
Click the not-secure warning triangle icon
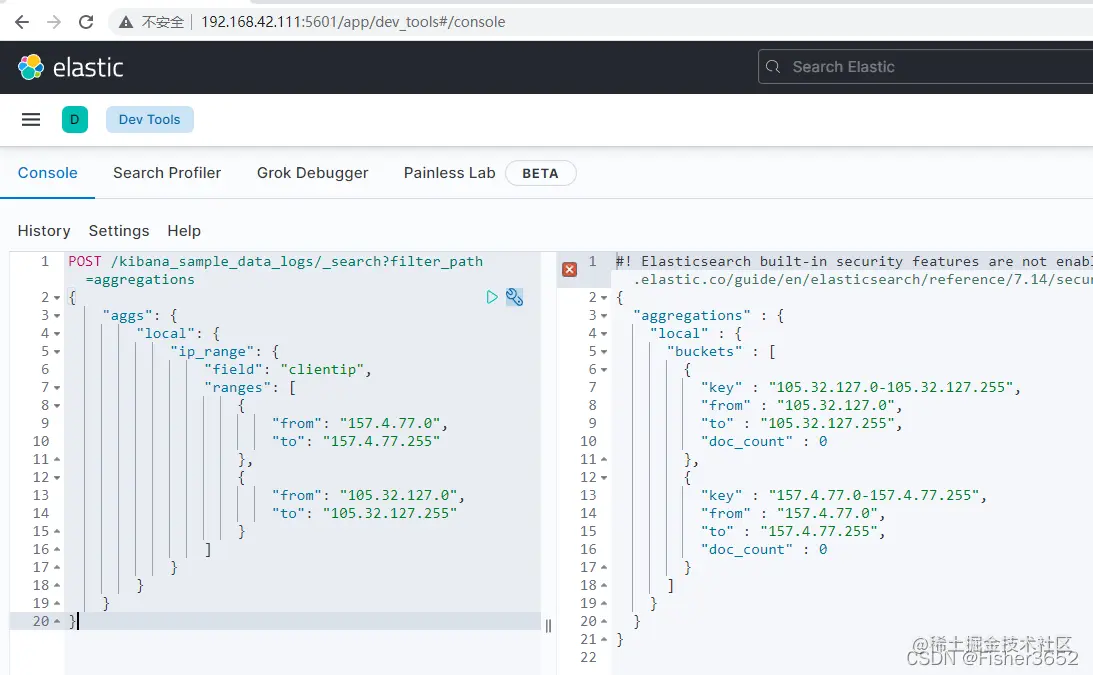pyautogui.click(x=125, y=22)
